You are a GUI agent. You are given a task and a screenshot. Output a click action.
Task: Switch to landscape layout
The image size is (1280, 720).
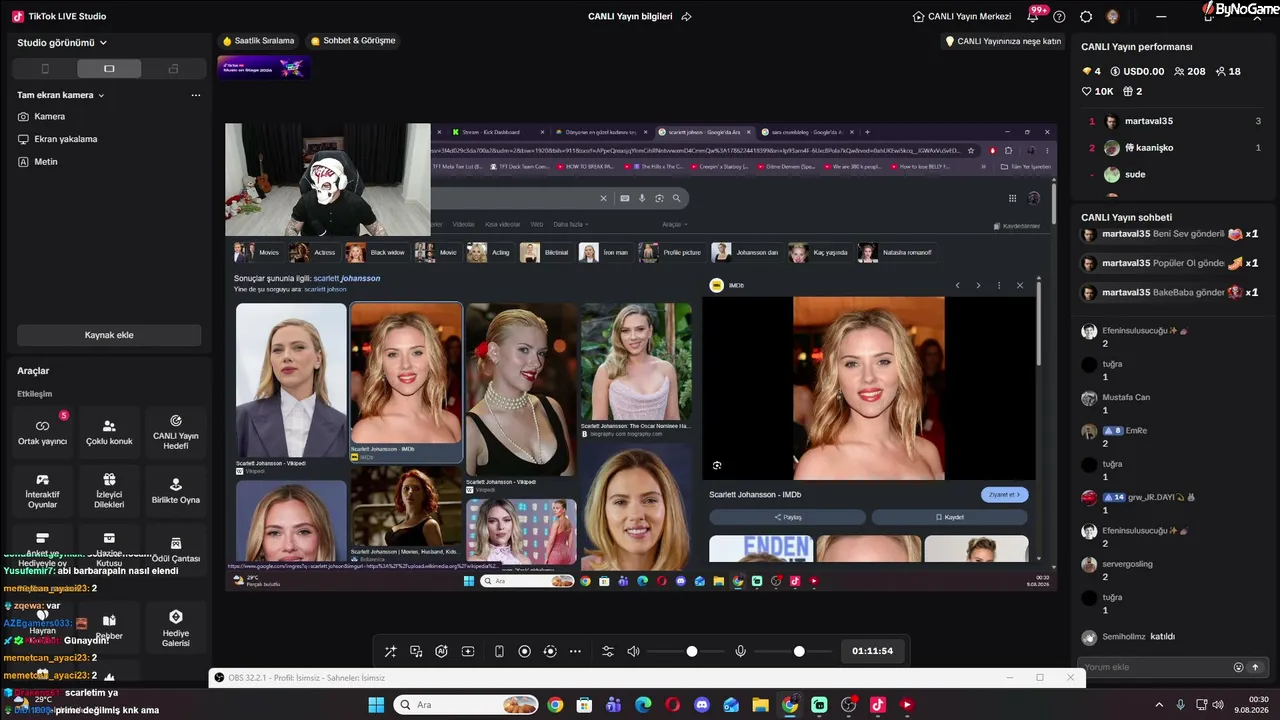point(109,69)
